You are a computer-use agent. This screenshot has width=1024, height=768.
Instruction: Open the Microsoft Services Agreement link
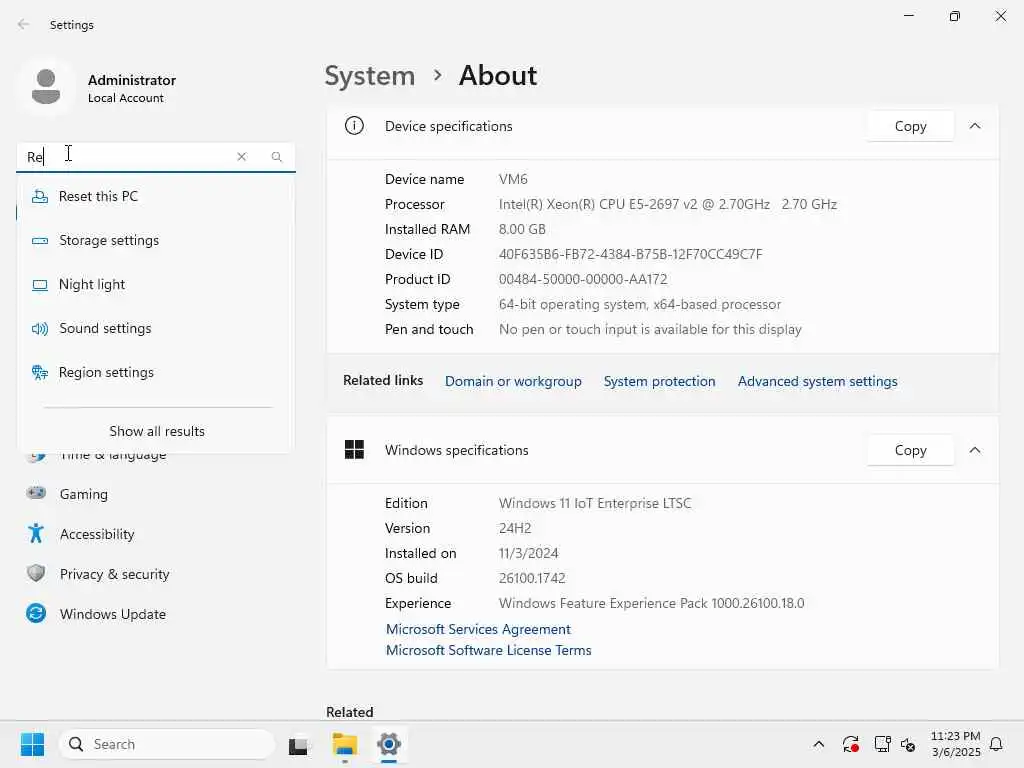pos(478,629)
